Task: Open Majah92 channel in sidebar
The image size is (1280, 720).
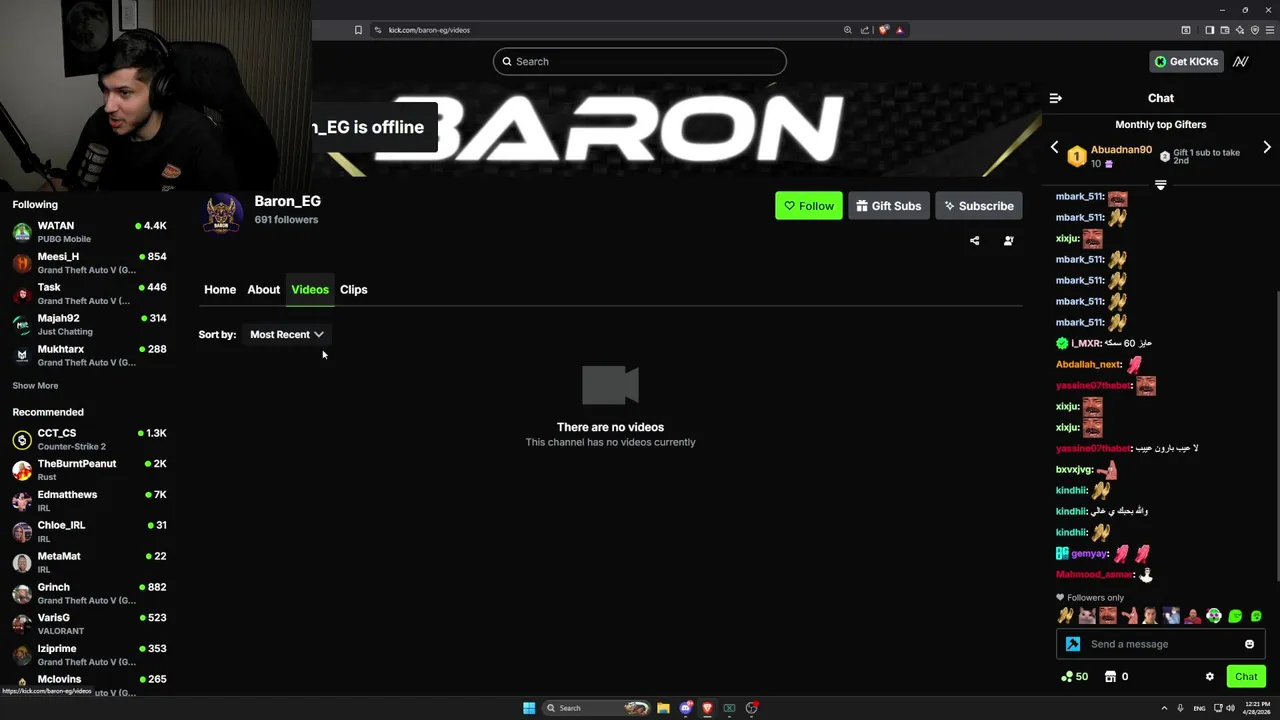Action: [x=90, y=324]
